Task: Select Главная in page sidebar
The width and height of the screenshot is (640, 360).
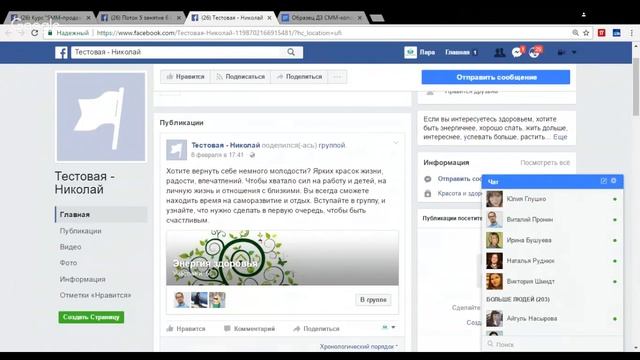Action: point(101,215)
